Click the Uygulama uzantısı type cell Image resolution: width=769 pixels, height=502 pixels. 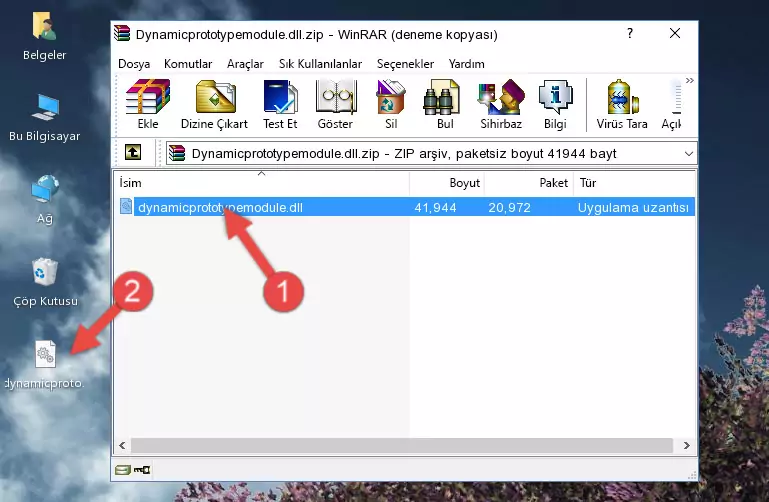click(633, 207)
